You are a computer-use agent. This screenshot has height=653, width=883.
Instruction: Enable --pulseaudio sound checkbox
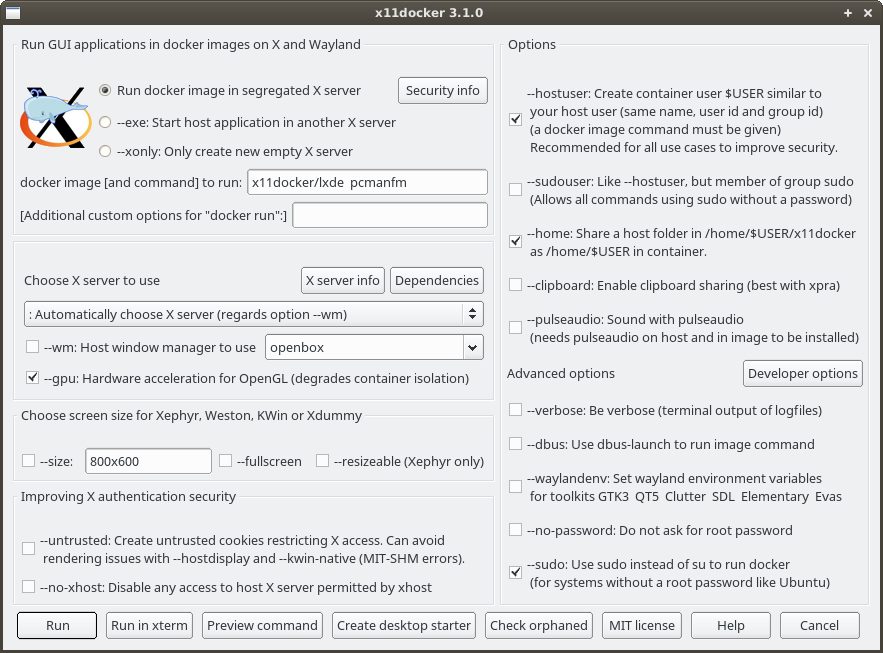coord(515,328)
